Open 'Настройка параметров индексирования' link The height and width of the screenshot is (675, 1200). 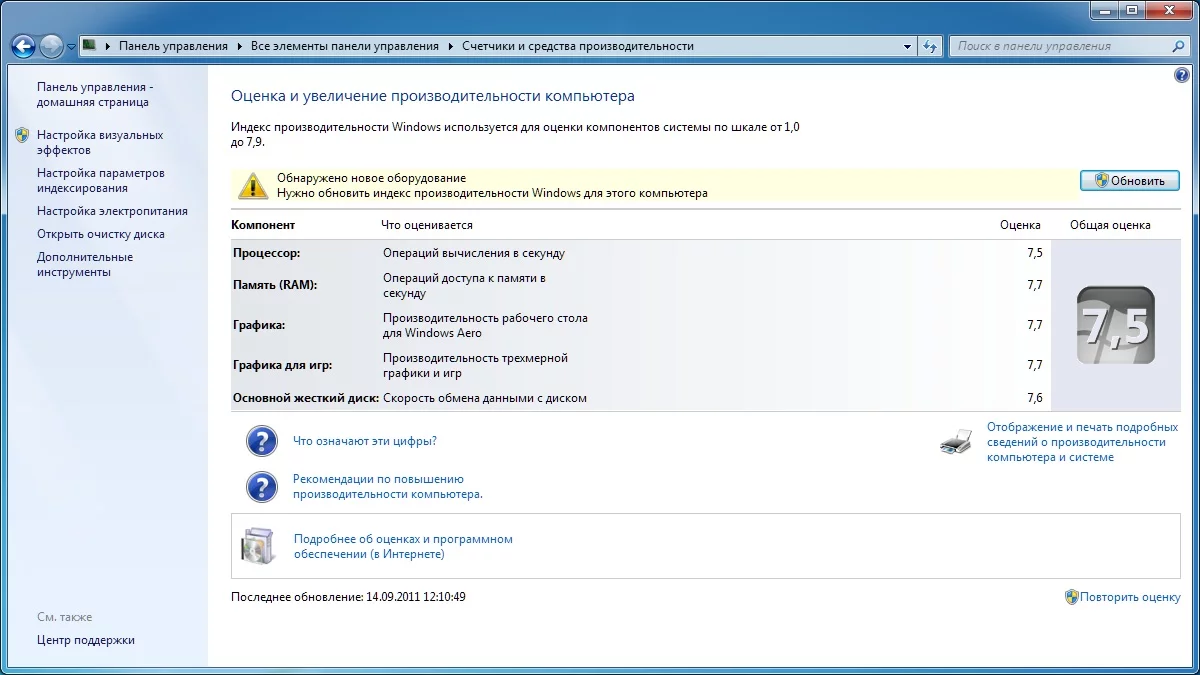(100, 180)
